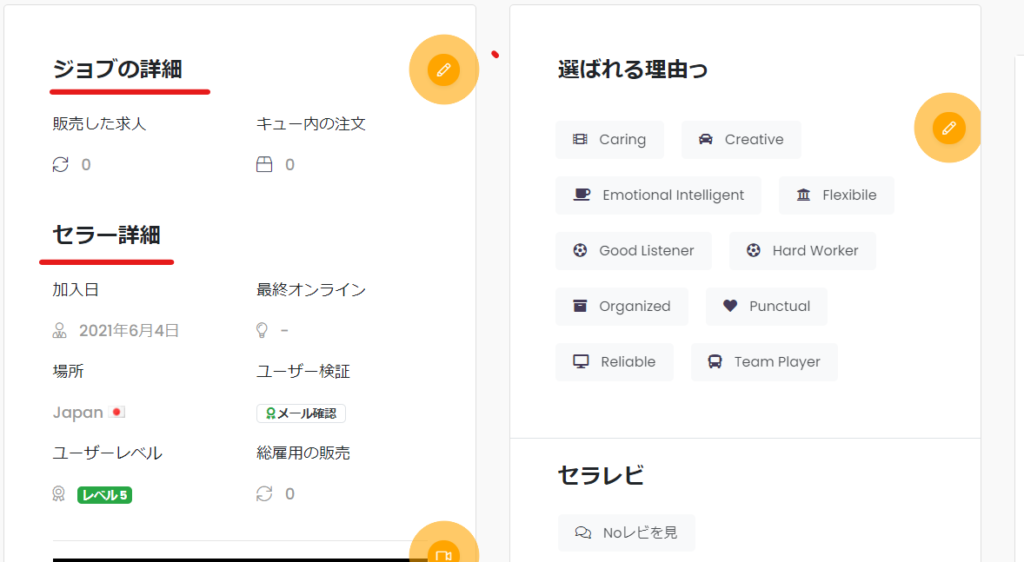Click the box icon under キュー内の注文
Screen dimensions: 1024x562
coord(264,164)
